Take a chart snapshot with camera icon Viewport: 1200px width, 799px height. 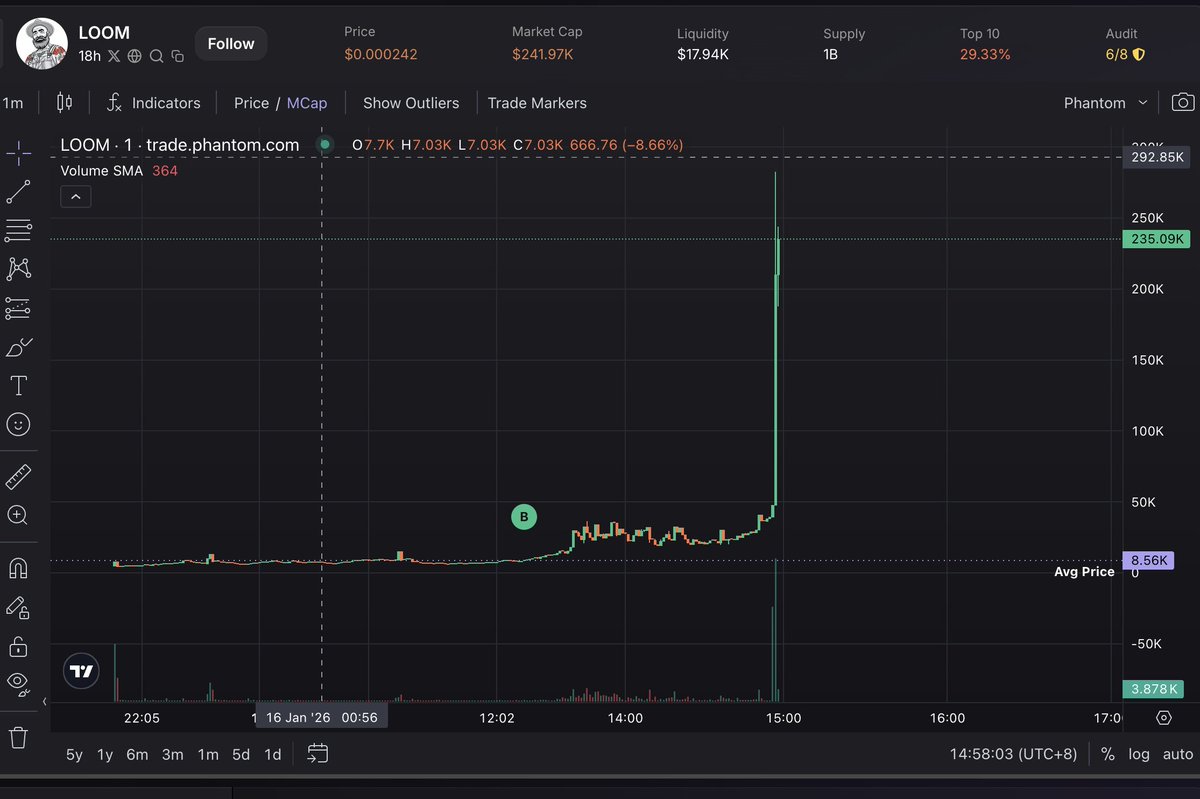[x=1182, y=102]
